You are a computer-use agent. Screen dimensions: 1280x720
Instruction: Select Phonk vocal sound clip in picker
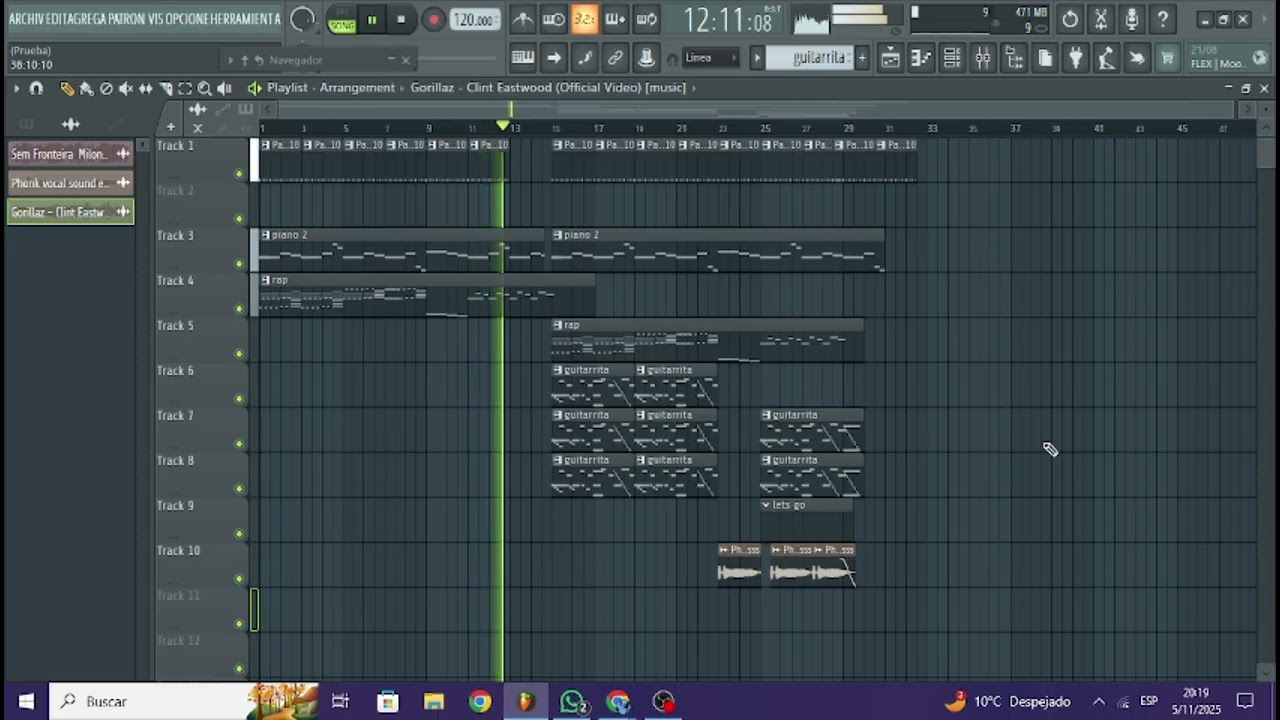(70, 183)
